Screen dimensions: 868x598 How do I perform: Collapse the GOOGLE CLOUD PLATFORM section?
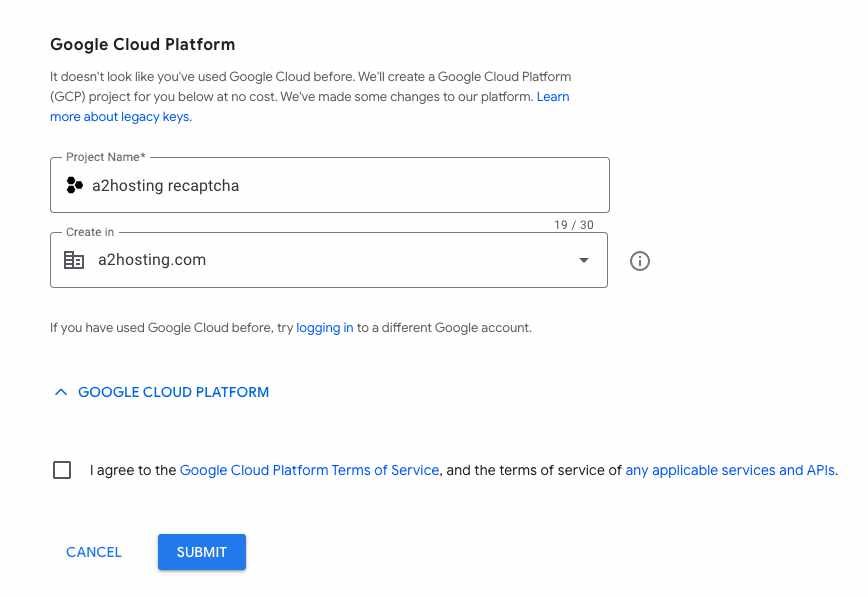point(173,393)
